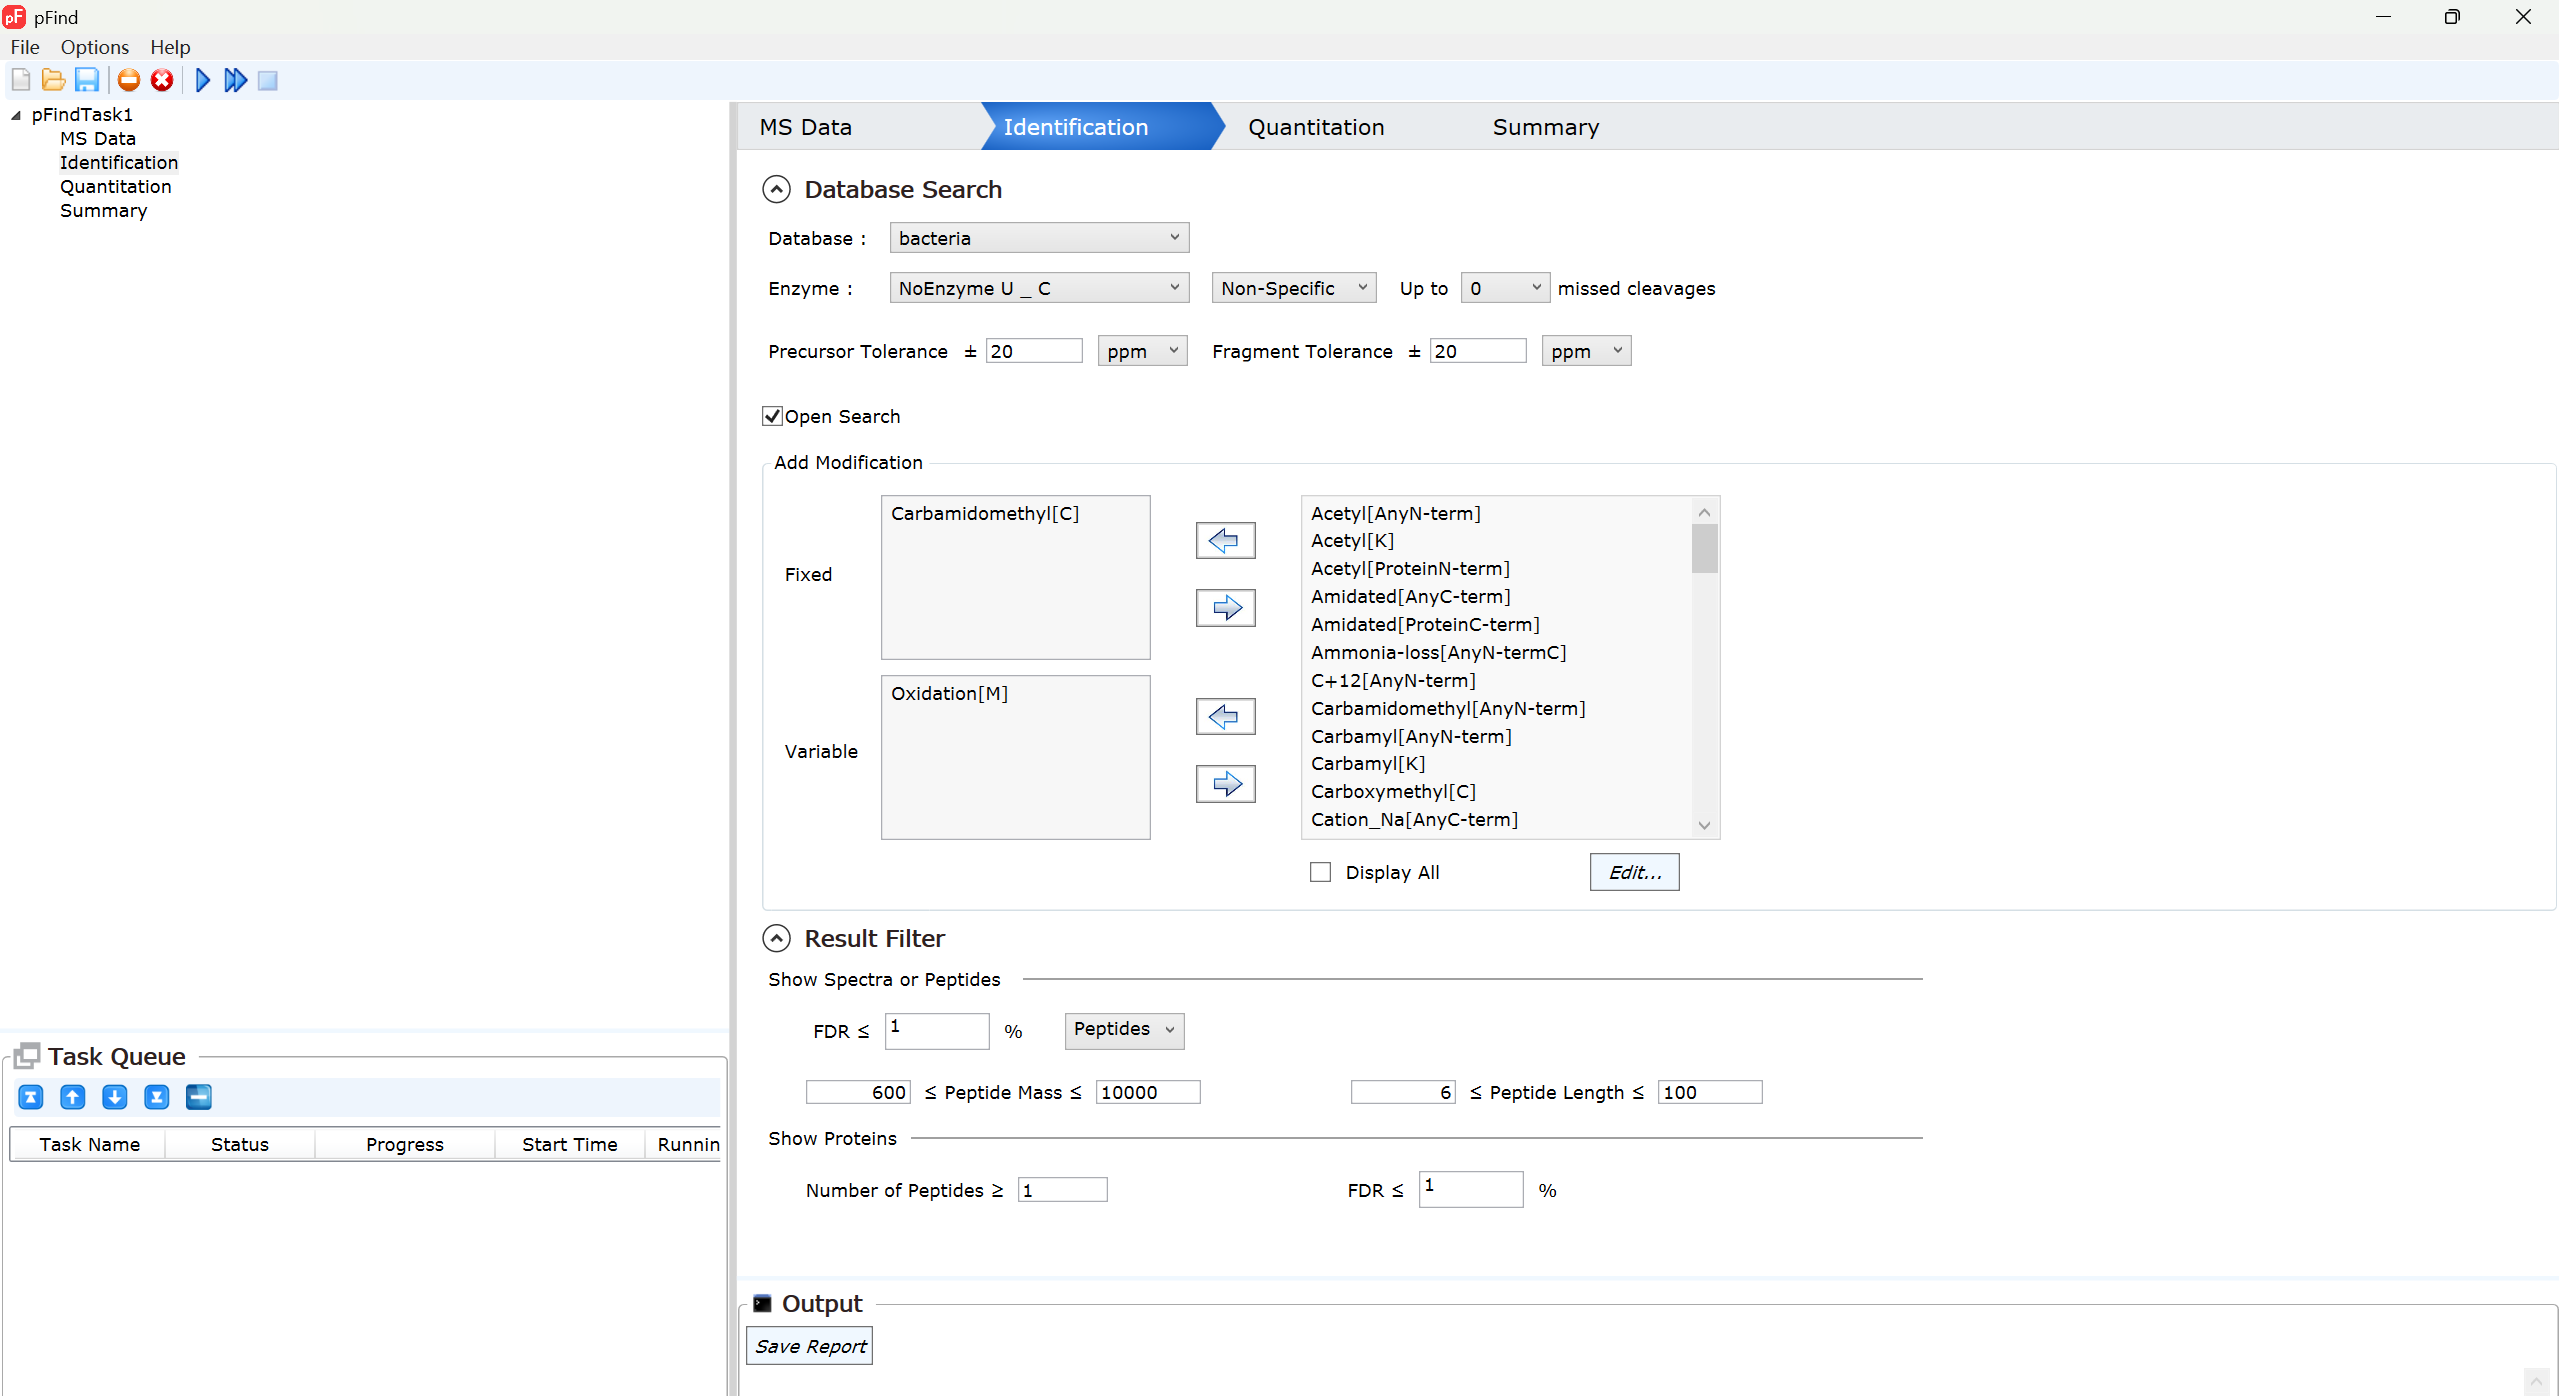Viewport: 2559px width, 1396px height.
Task: Click the peptide FDR percent input field
Action: click(x=937, y=1030)
